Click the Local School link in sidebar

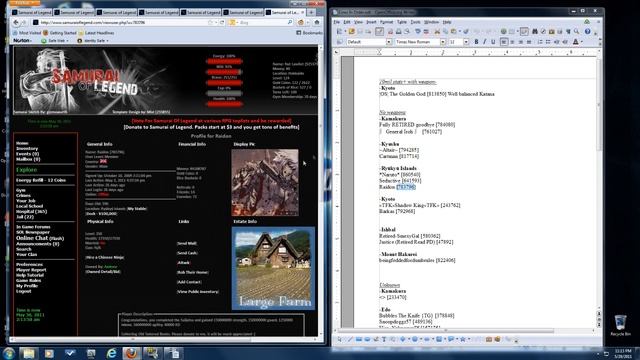click(29, 206)
